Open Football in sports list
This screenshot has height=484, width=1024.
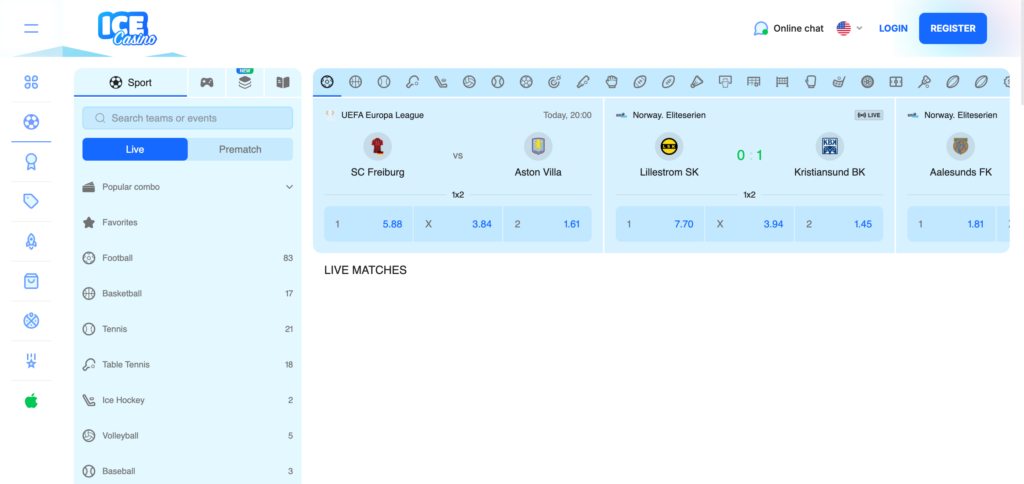coord(187,258)
